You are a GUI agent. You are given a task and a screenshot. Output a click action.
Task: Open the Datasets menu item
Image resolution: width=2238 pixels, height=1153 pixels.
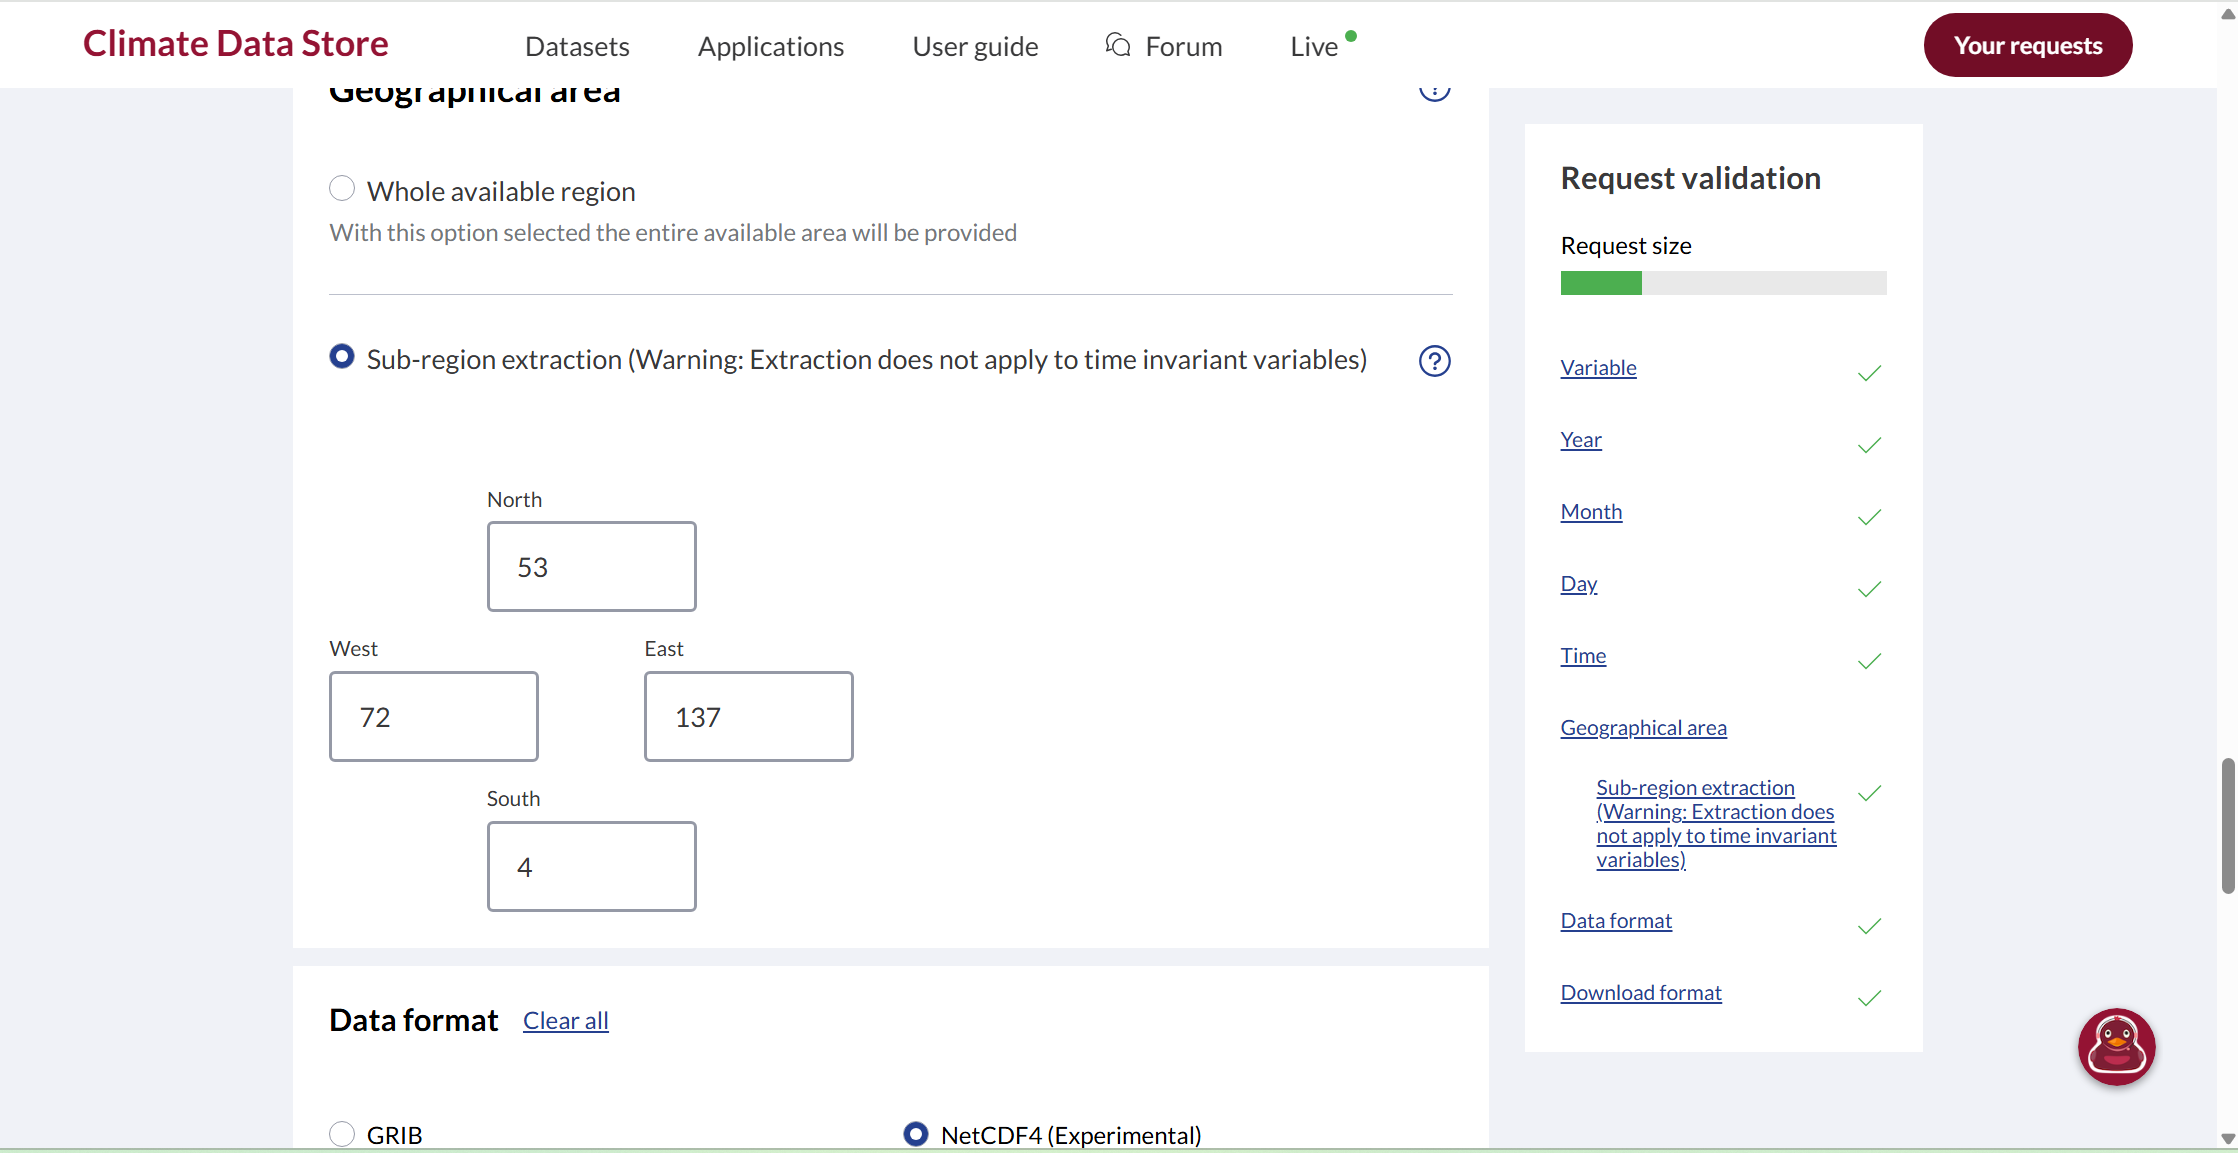tap(577, 46)
